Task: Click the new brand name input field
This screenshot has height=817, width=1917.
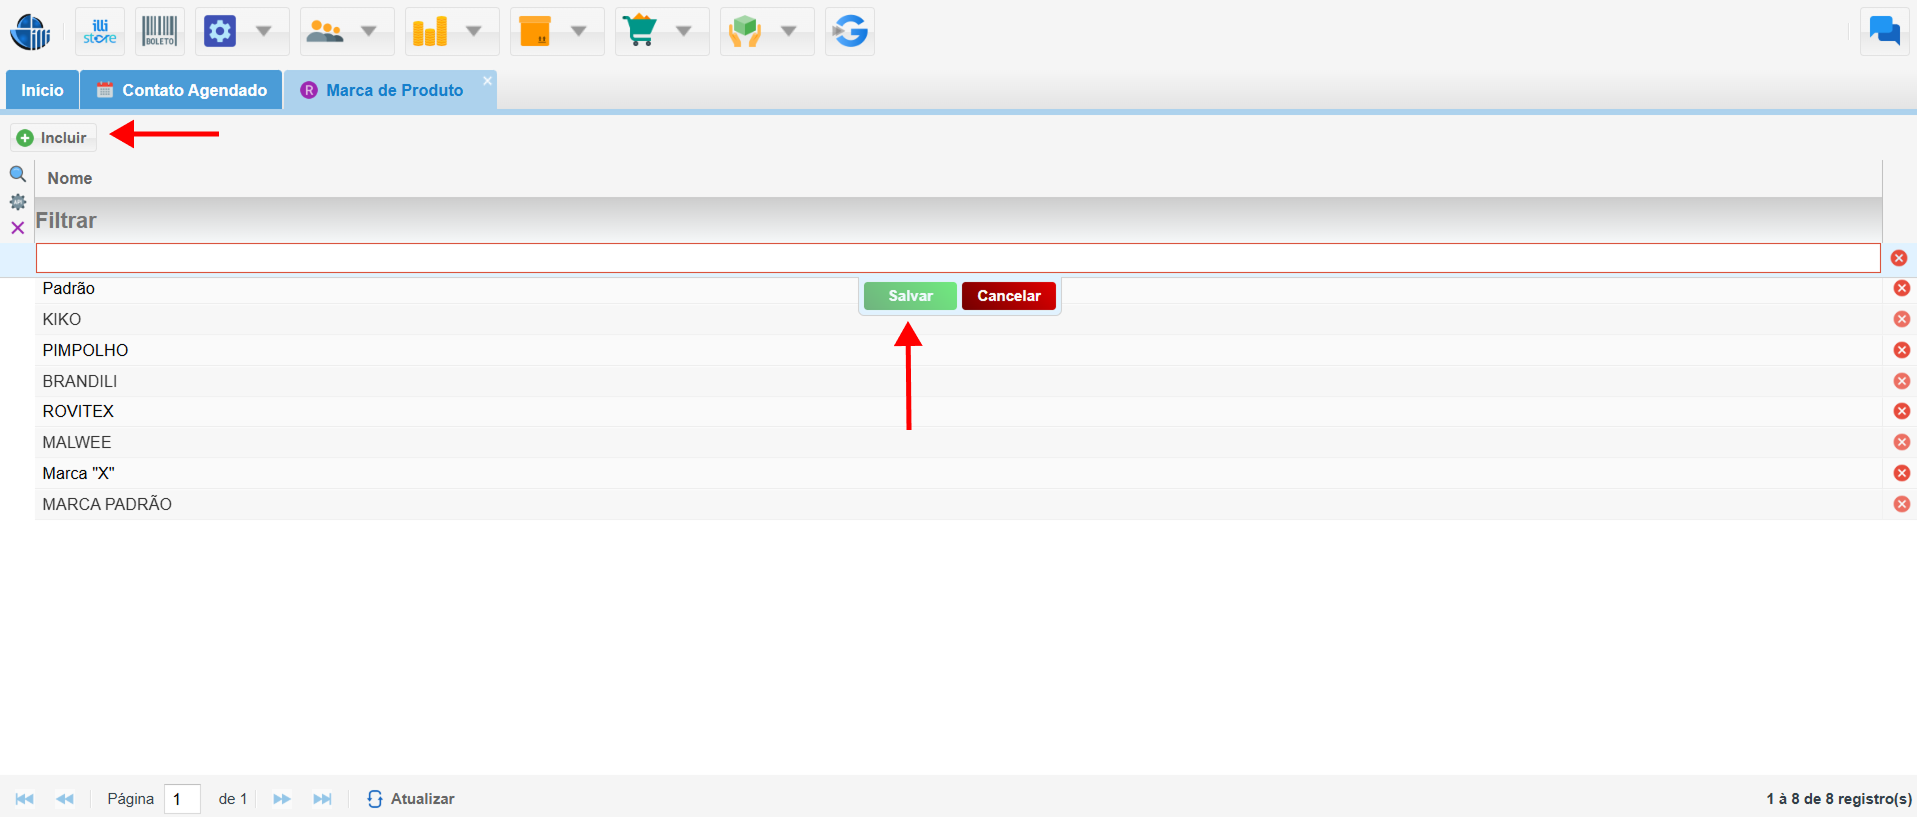Action: pos(957,258)
